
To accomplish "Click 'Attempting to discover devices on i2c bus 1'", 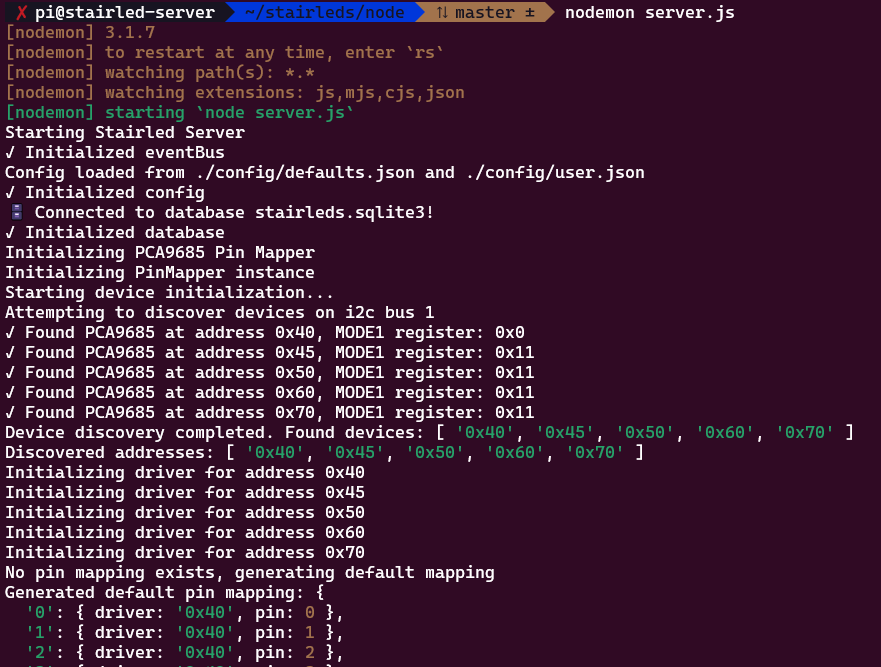I will pos(220,312).
